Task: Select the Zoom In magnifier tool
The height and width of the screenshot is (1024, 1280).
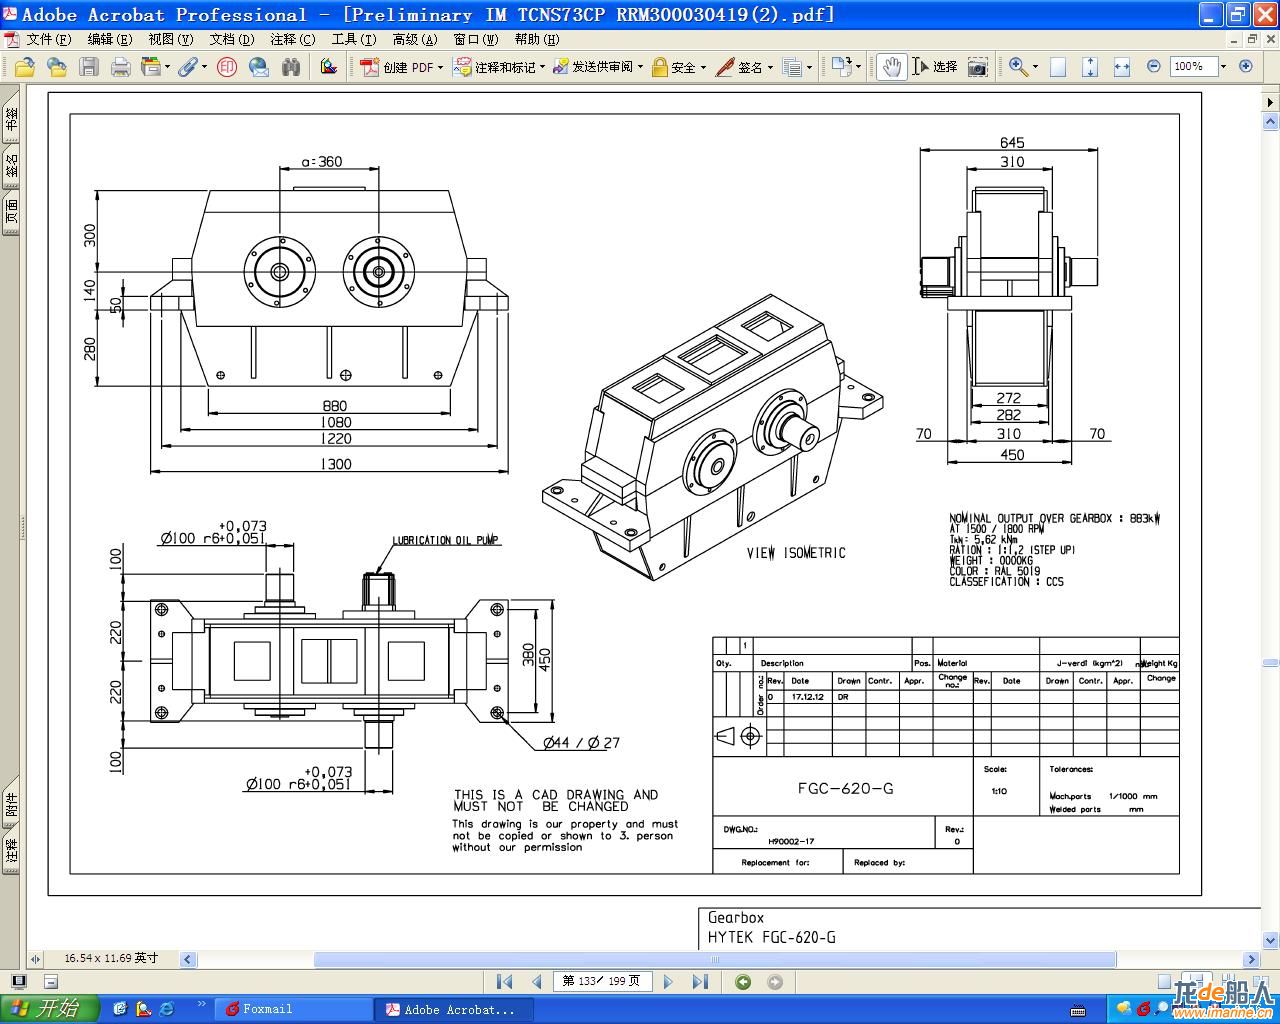Action: click(1018, 67)
